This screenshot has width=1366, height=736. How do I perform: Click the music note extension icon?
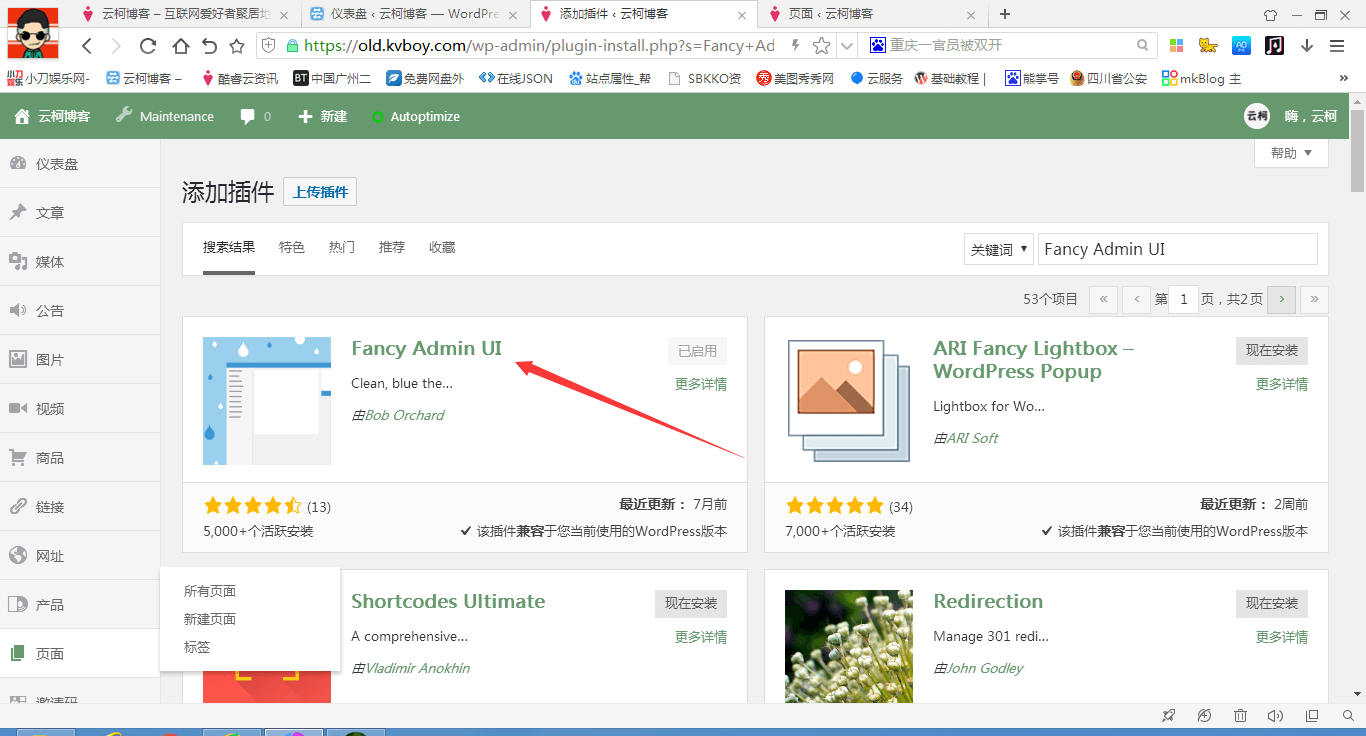pyautogui.click(x=1274, y=45)
